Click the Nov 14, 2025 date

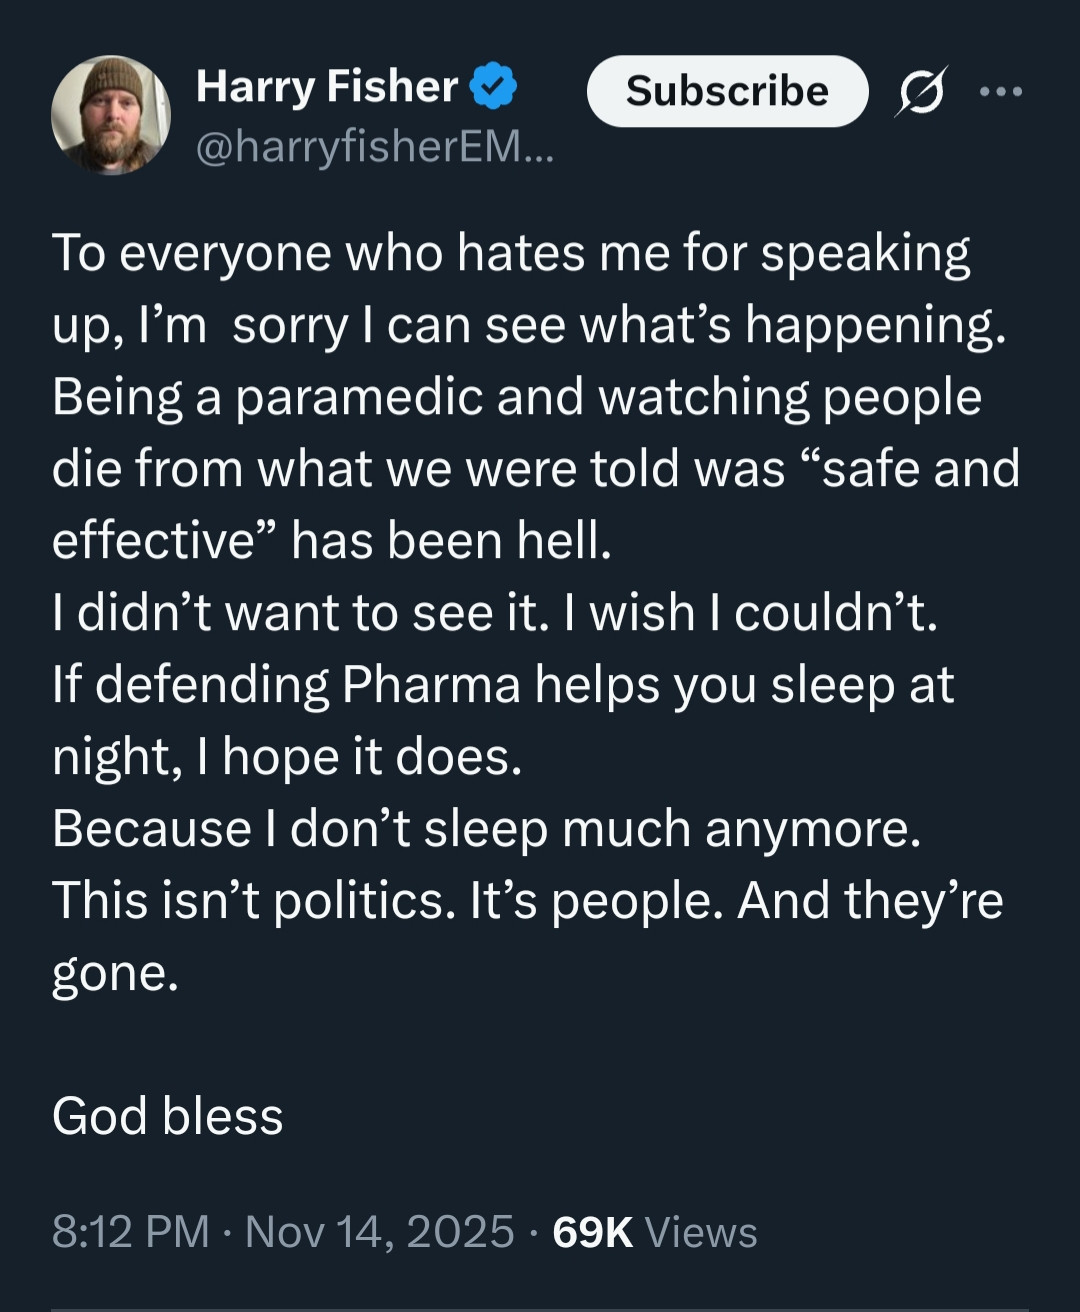pyautogui.click(x=380, y=1231)
